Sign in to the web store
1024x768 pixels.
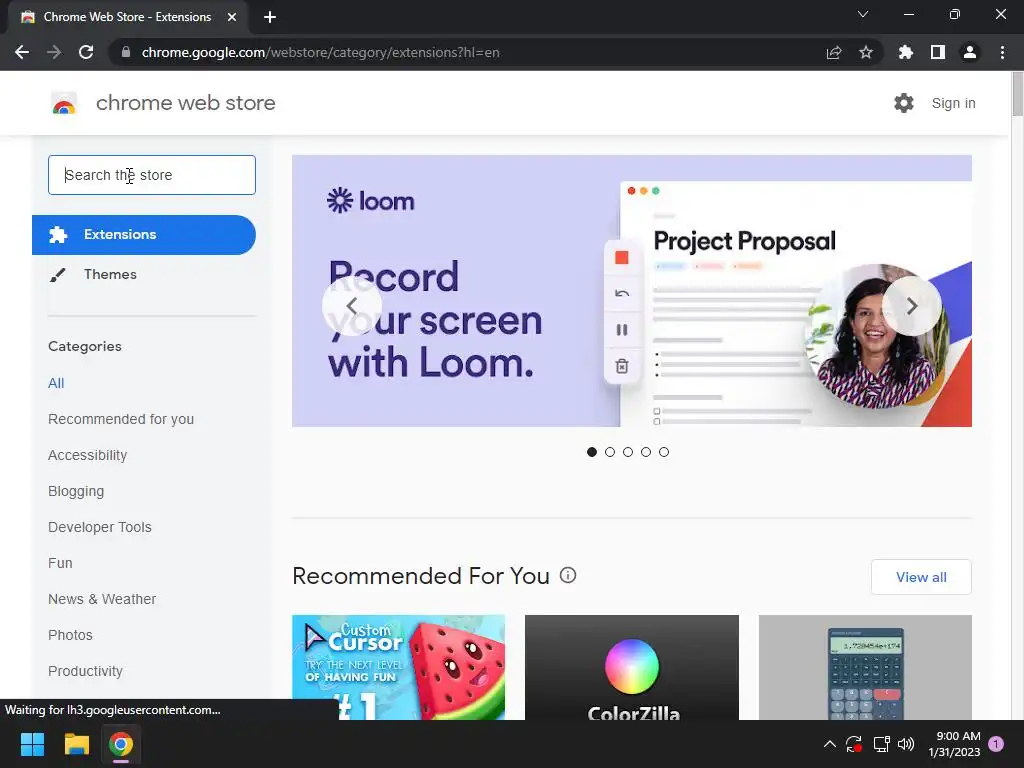pos(953,103)
